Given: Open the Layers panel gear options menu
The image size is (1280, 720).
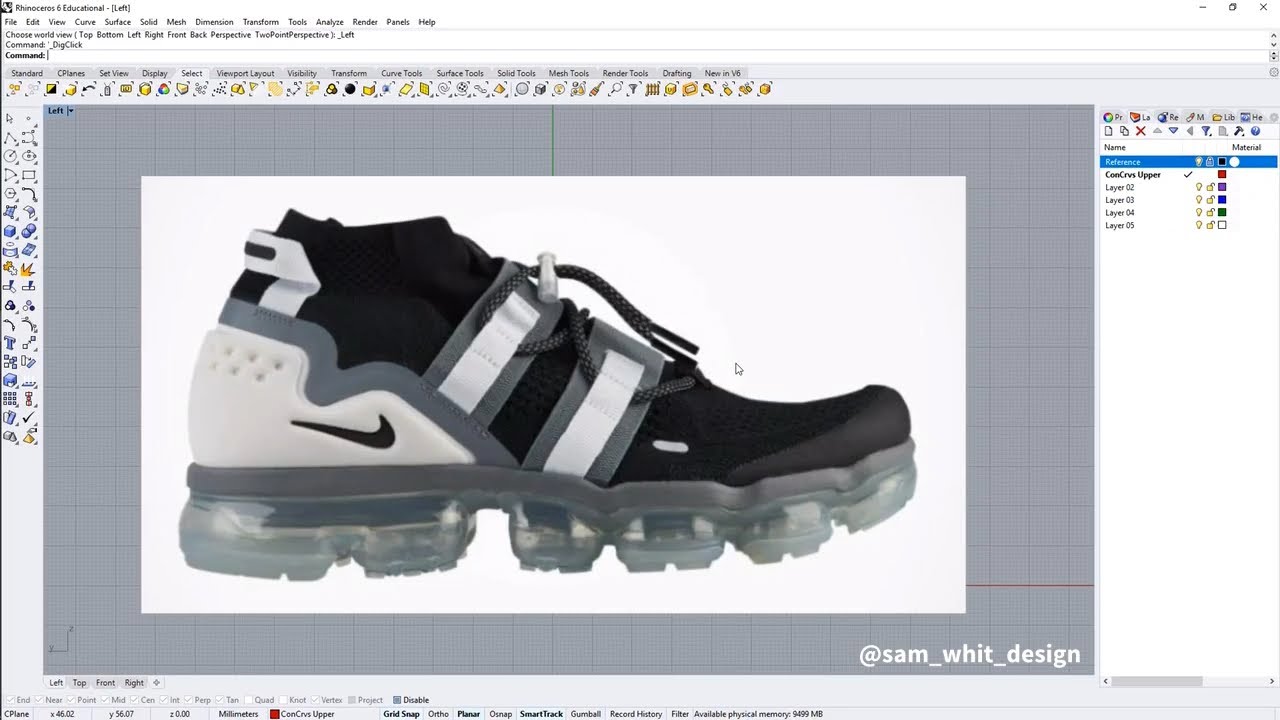Looking at the screenshot, I should (x=1273, y=117).
